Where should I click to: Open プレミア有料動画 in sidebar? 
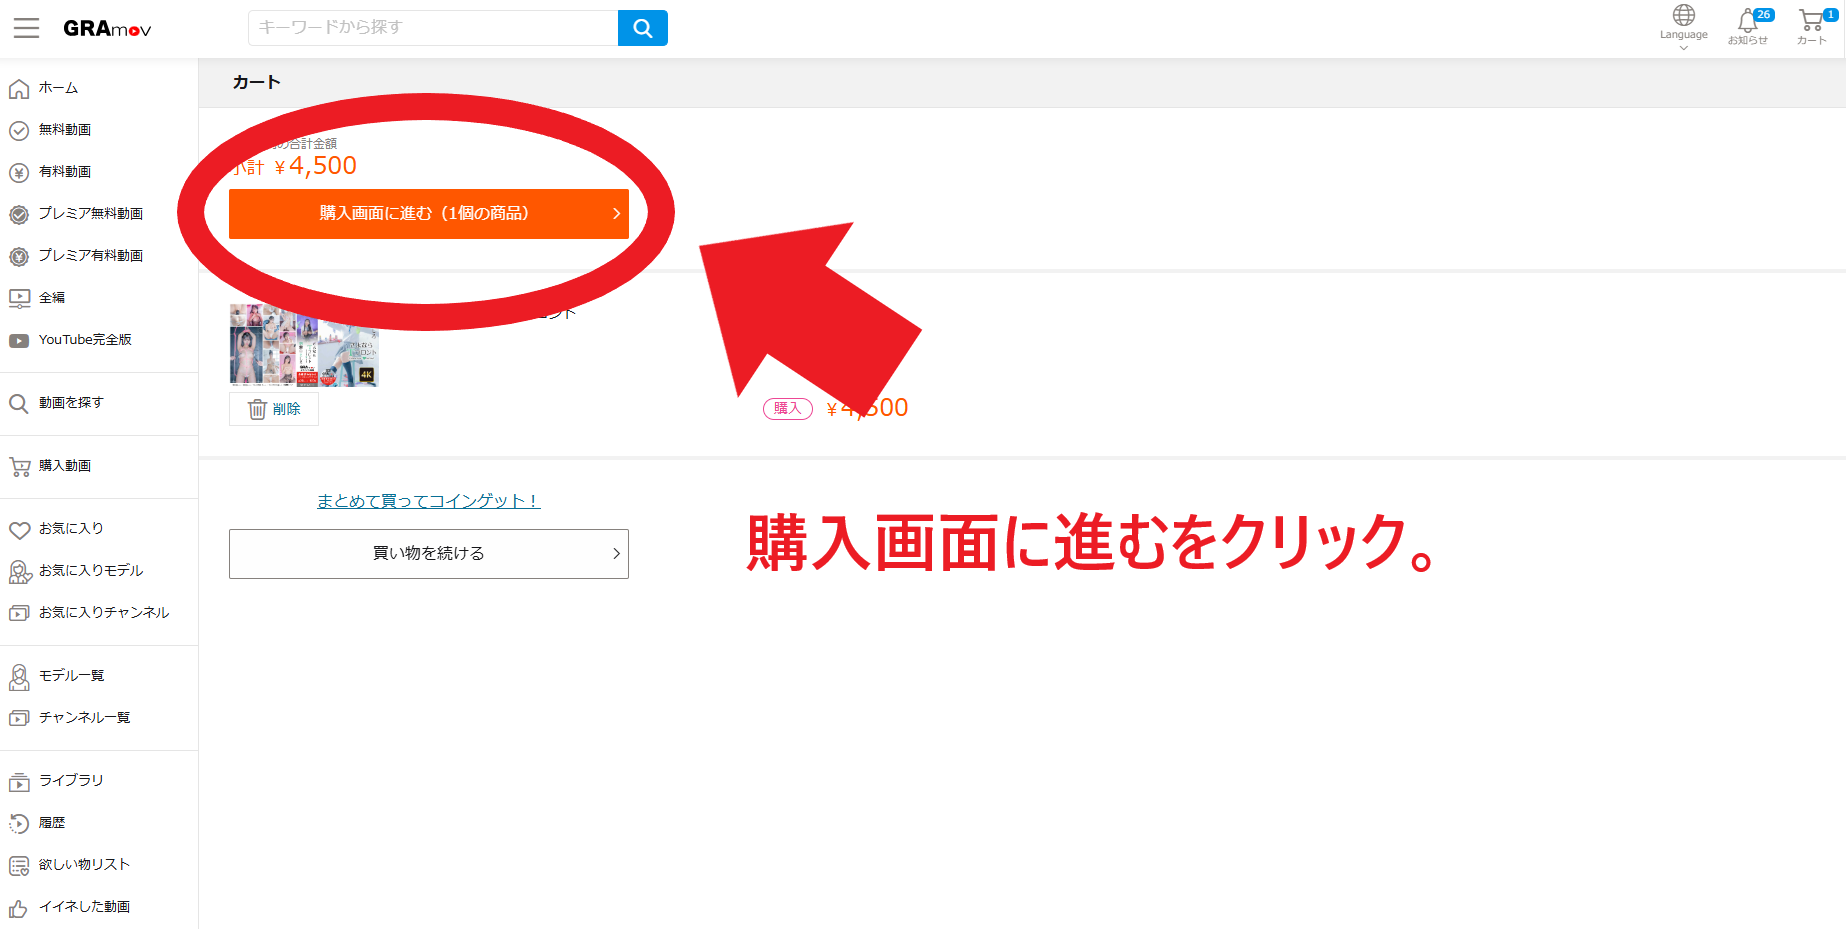(90, 256)
